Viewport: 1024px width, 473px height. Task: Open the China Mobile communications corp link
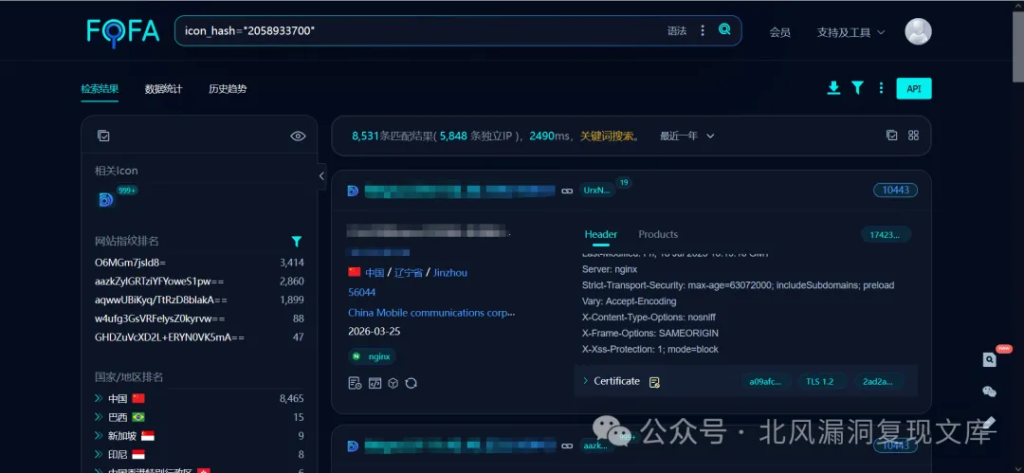(431, 313)
